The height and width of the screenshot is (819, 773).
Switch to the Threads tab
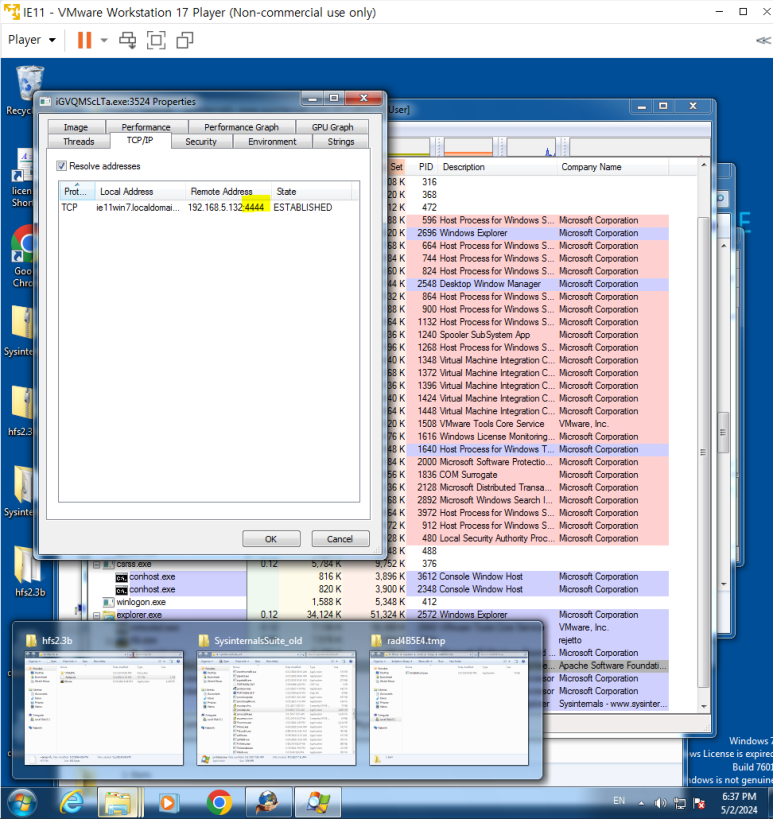[x=79, y=142]
